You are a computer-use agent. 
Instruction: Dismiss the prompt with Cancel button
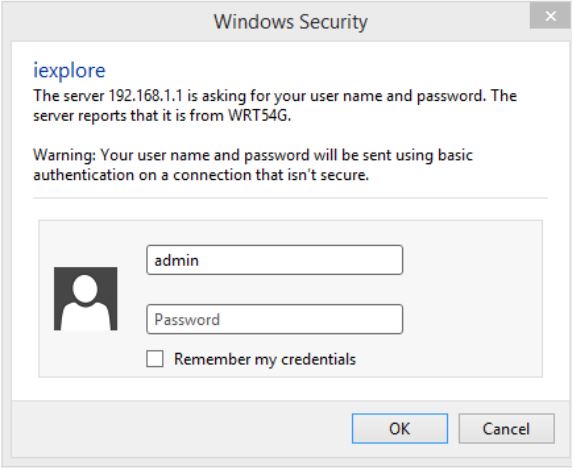click(506, 429)
